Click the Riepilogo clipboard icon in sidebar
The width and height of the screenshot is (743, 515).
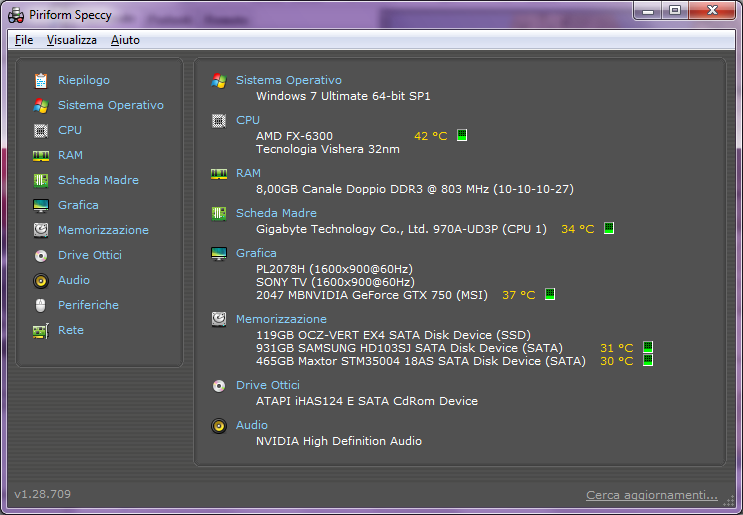coord(41,81)
